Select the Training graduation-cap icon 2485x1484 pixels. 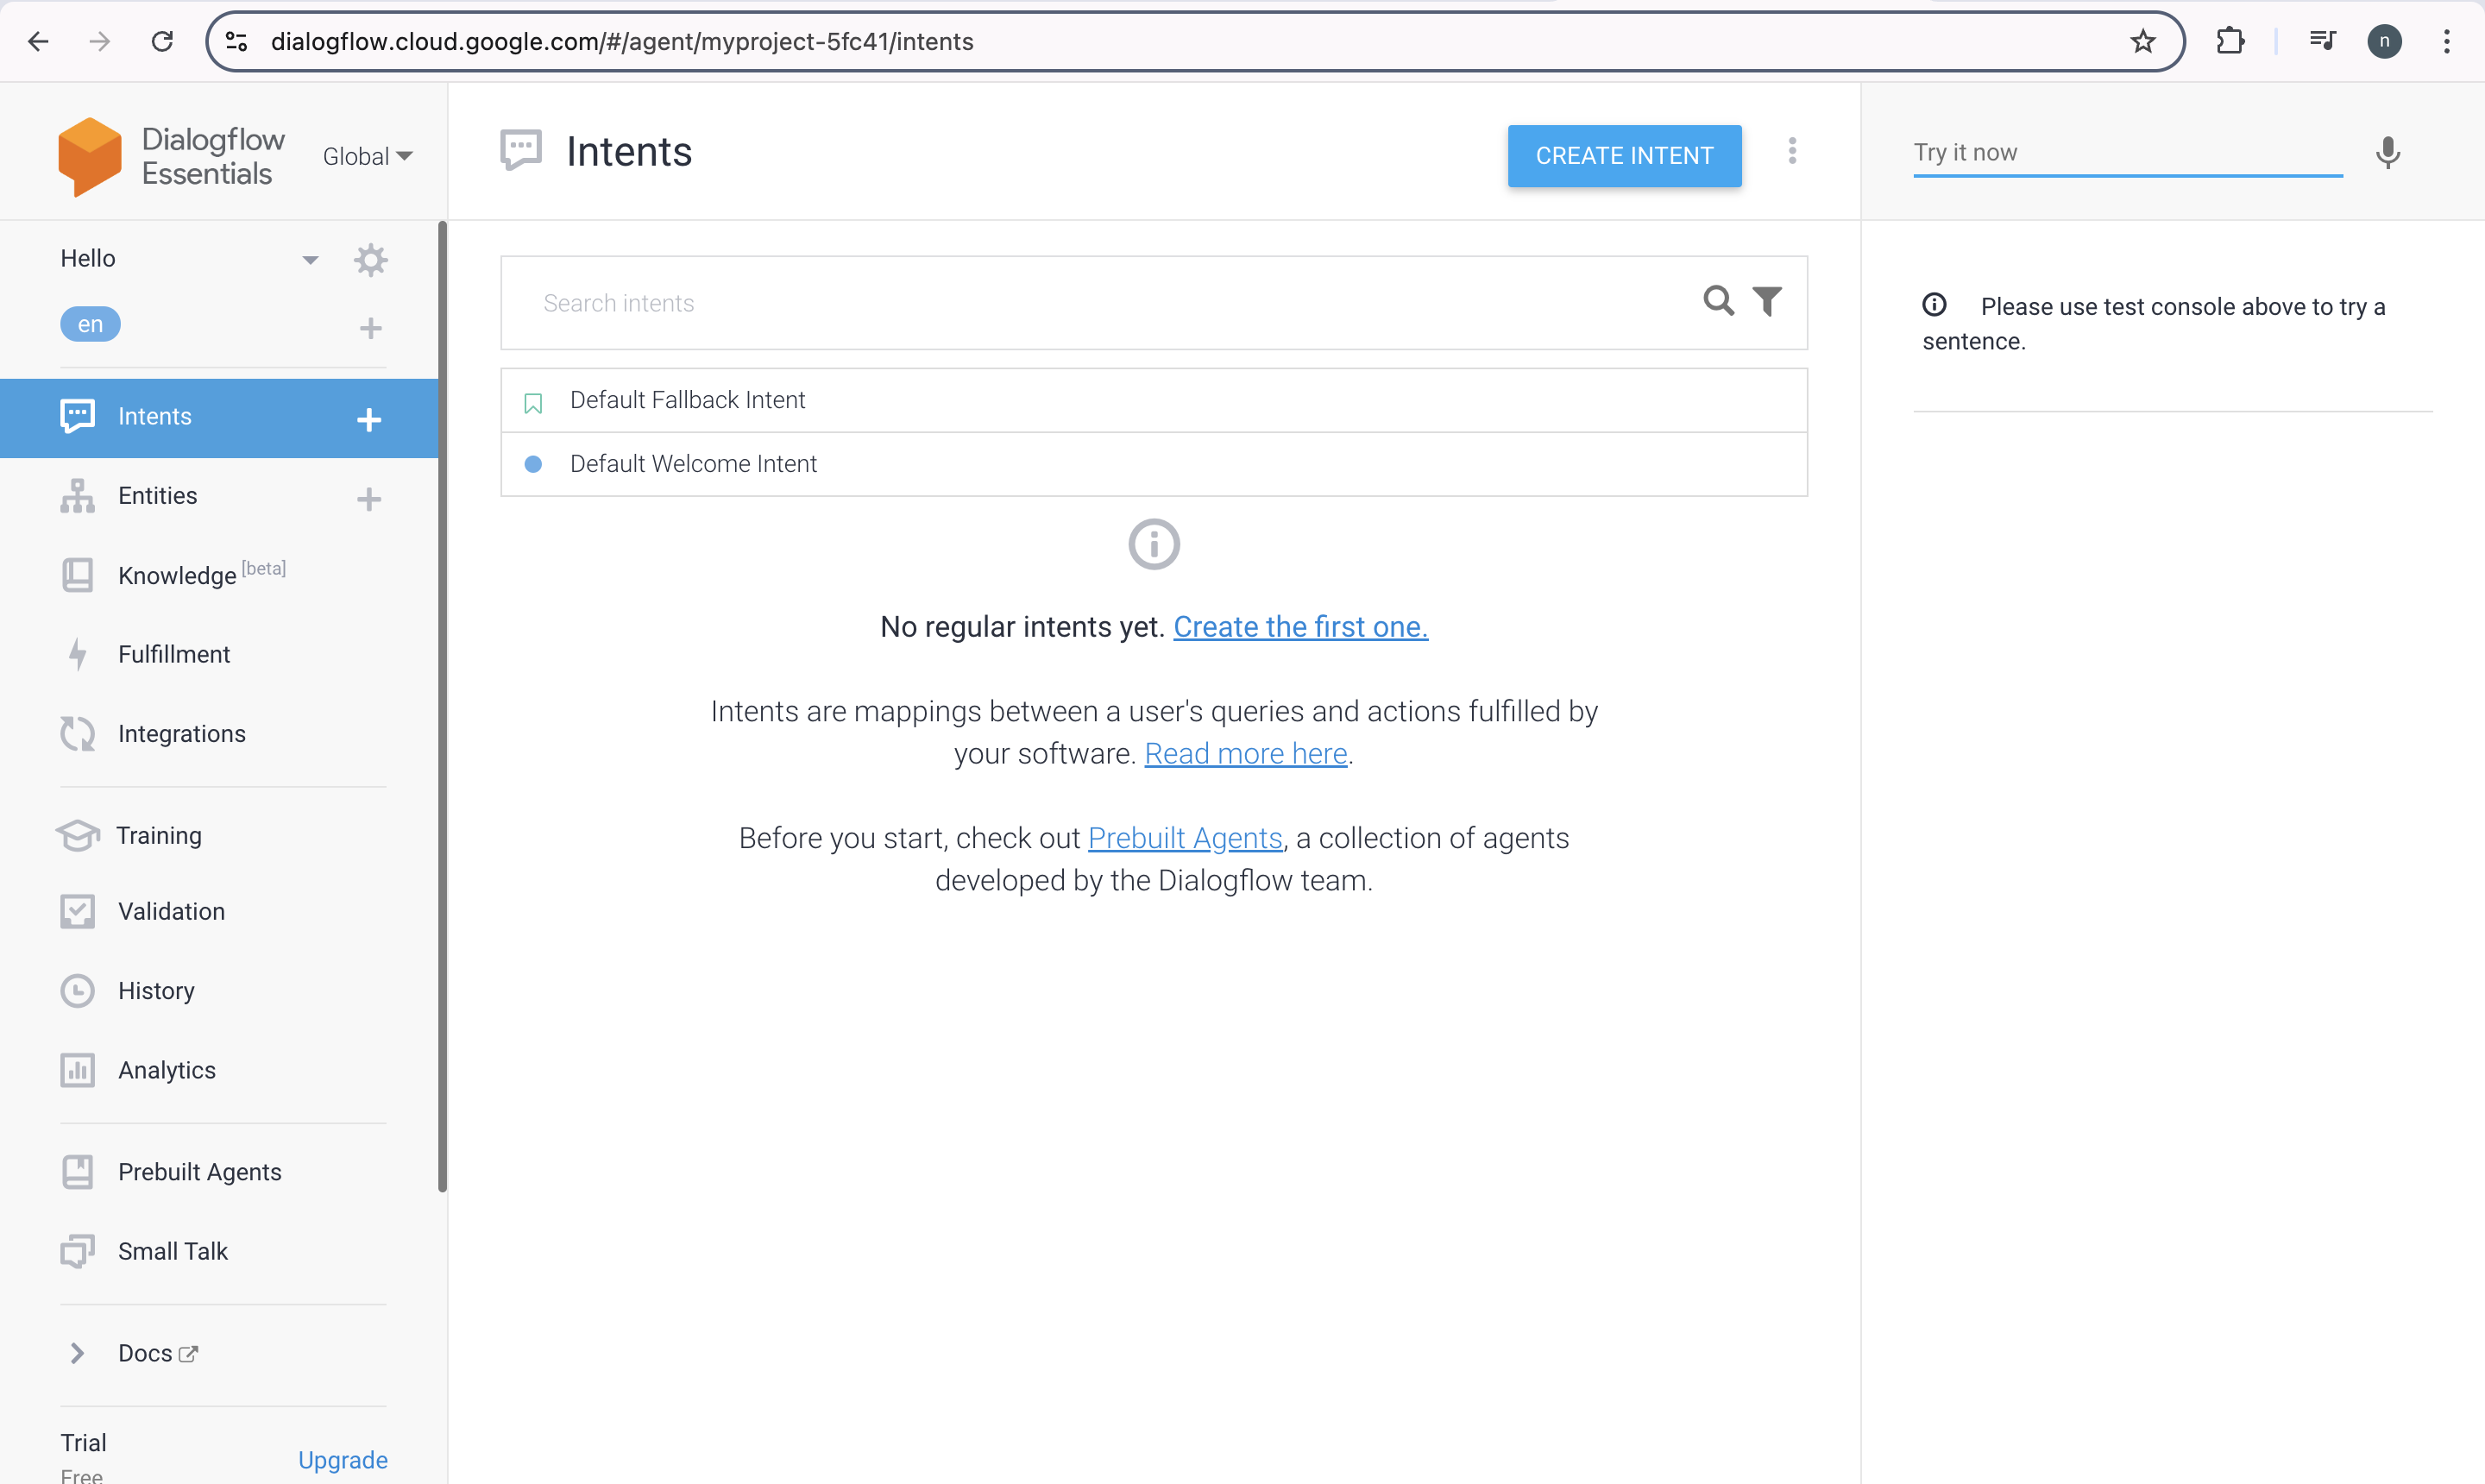[x=78, y=835]
